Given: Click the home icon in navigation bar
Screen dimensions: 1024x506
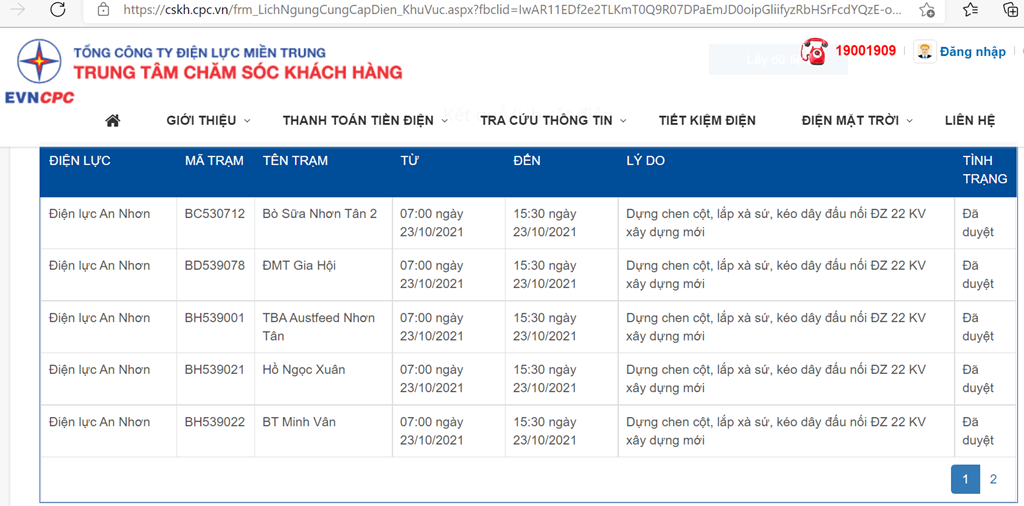Looking at the screenshot, I should 112,120.
